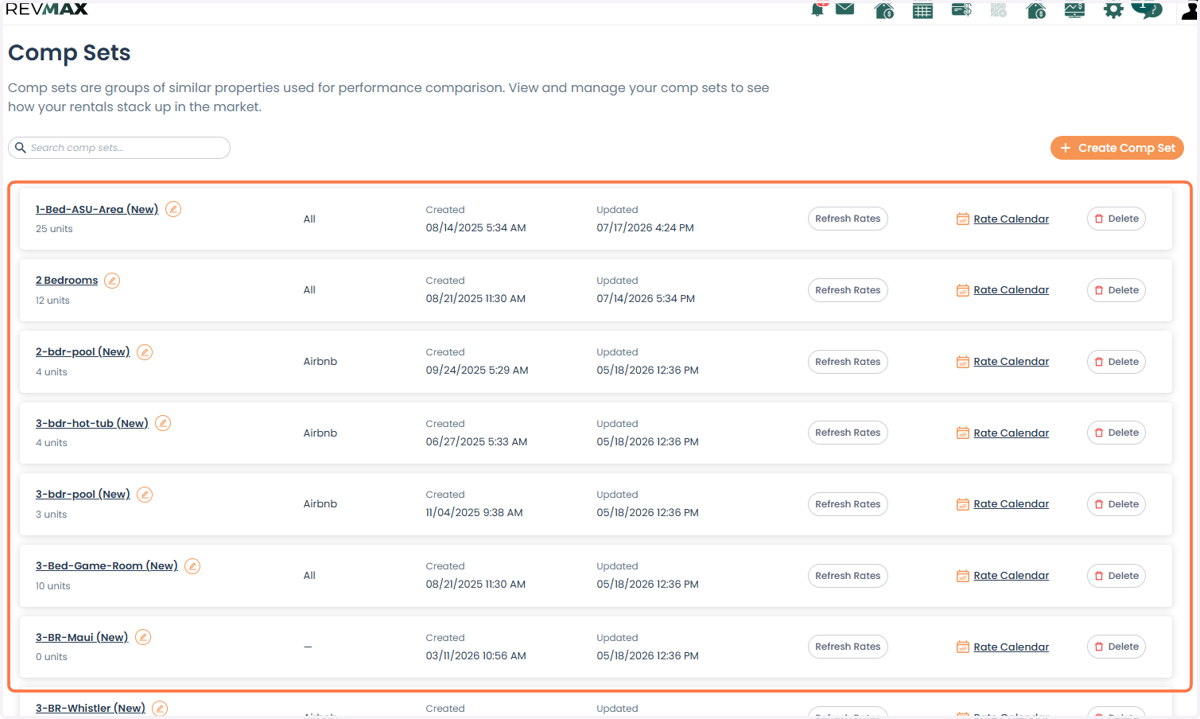Click the '12 units' text
This screenshot has height=719, width=1200.
[x=53, y=300]
